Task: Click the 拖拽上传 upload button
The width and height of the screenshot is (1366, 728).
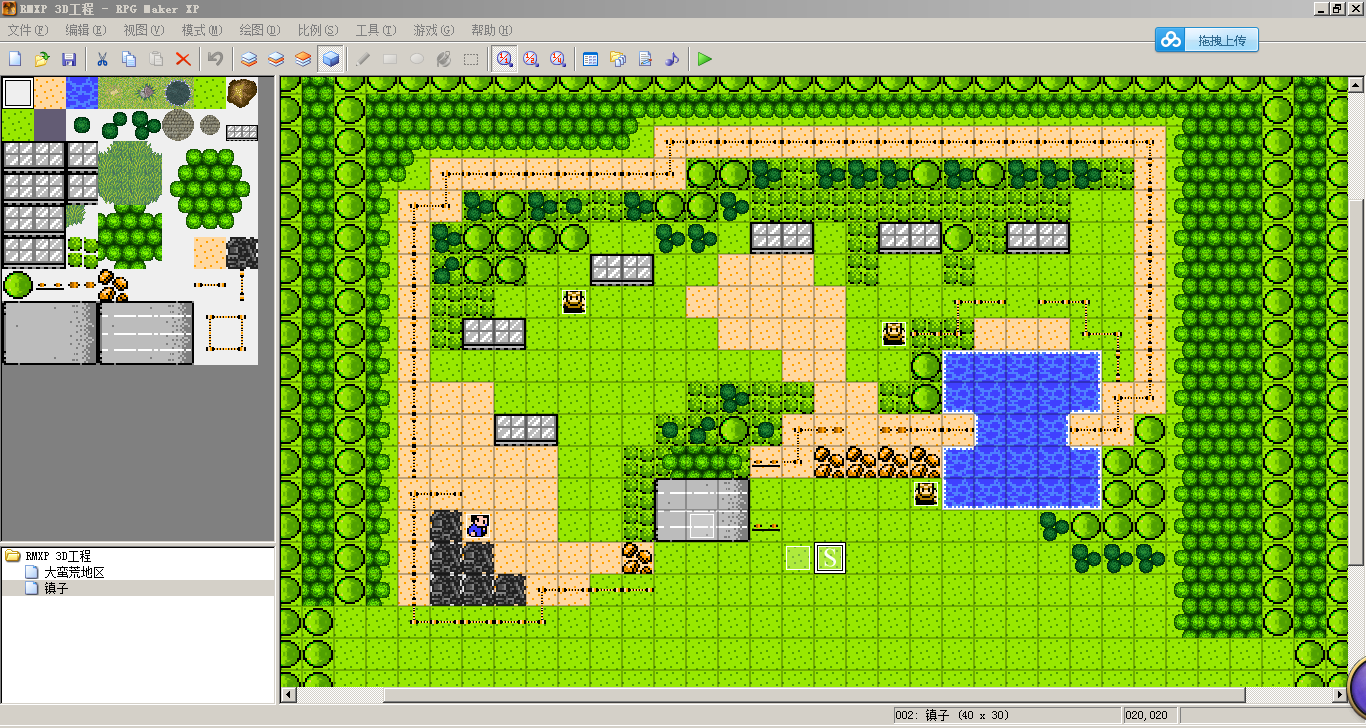Action: click(1208, 40)
